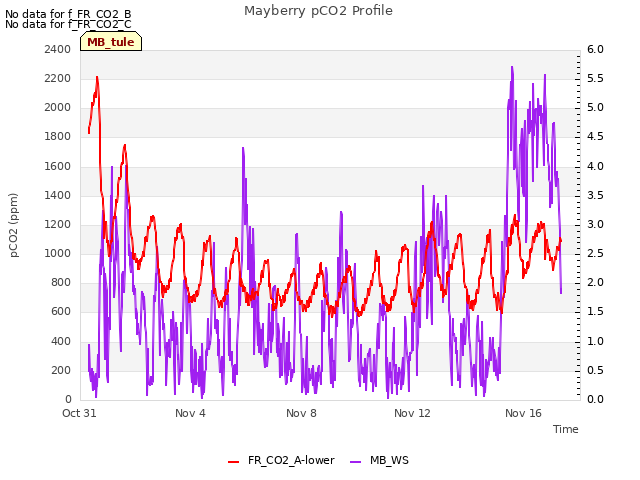Click the 1800 left axis value
The height and width of the screenshot is (480, 640).
coord(58,136)
